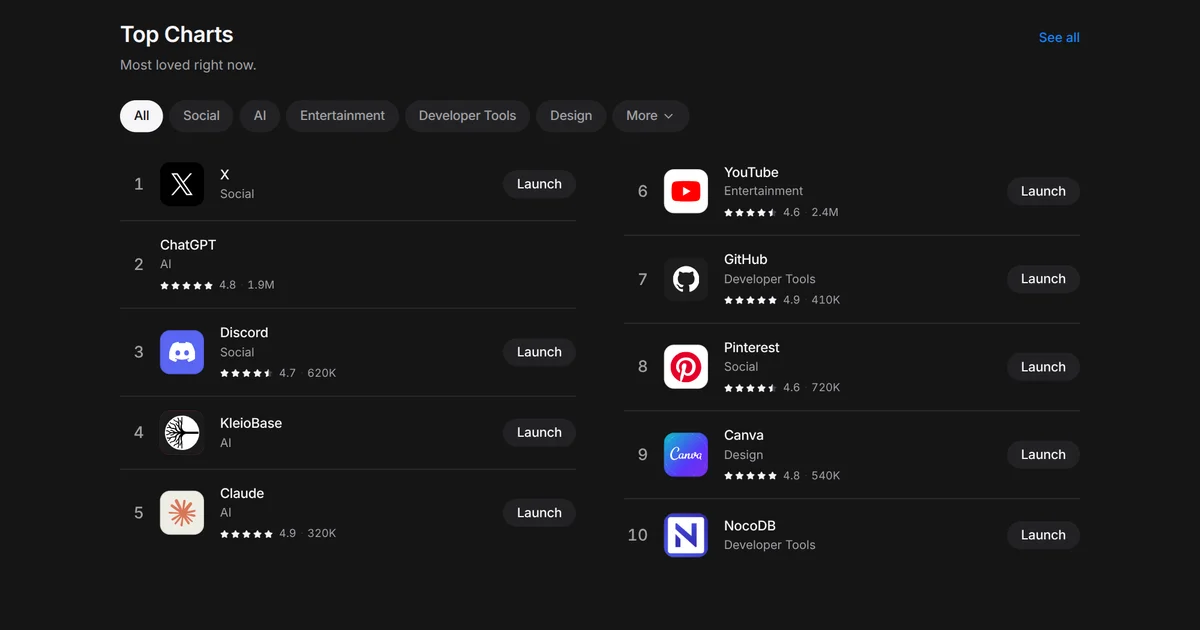Launch KleioBase
The height and width of the screenshot is (630, 1200).
point(539,433)
